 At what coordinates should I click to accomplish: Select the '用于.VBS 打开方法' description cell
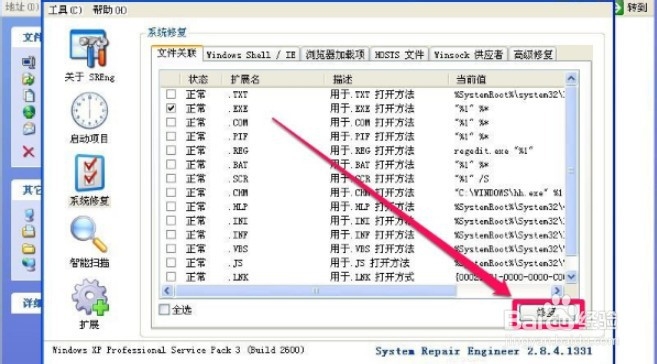click(372, 249)
